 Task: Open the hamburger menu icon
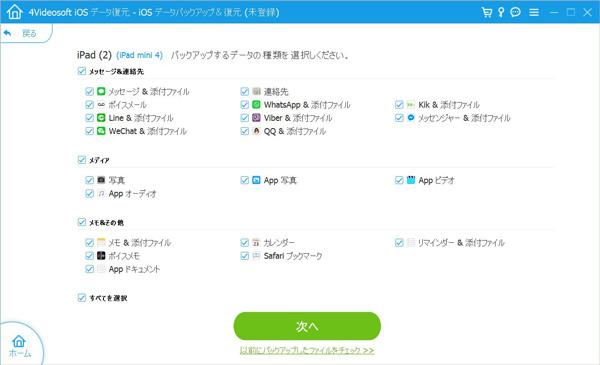click(534, 13)
